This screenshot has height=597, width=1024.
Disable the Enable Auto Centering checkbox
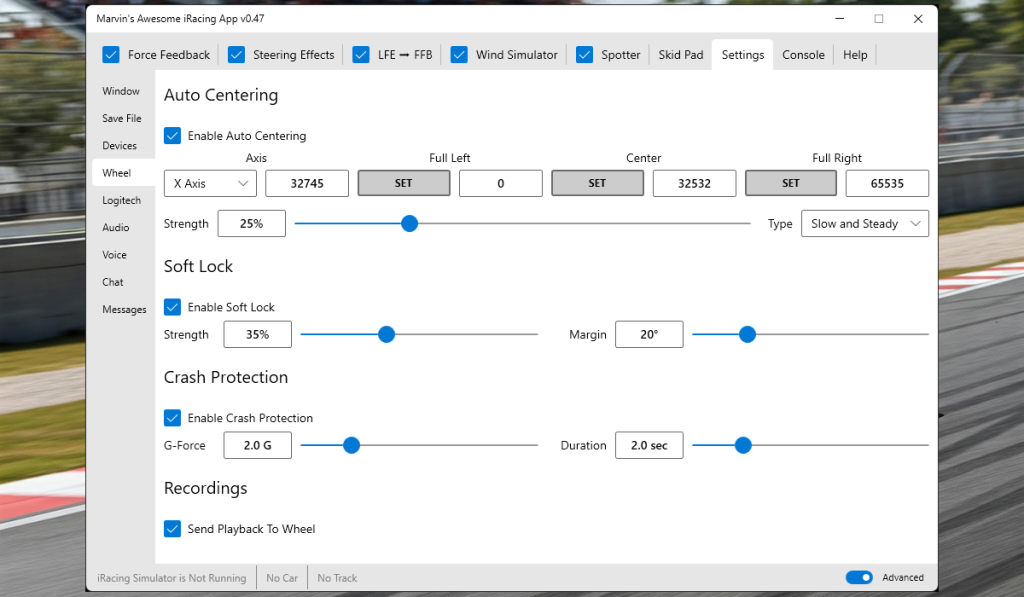click(173, 136)
